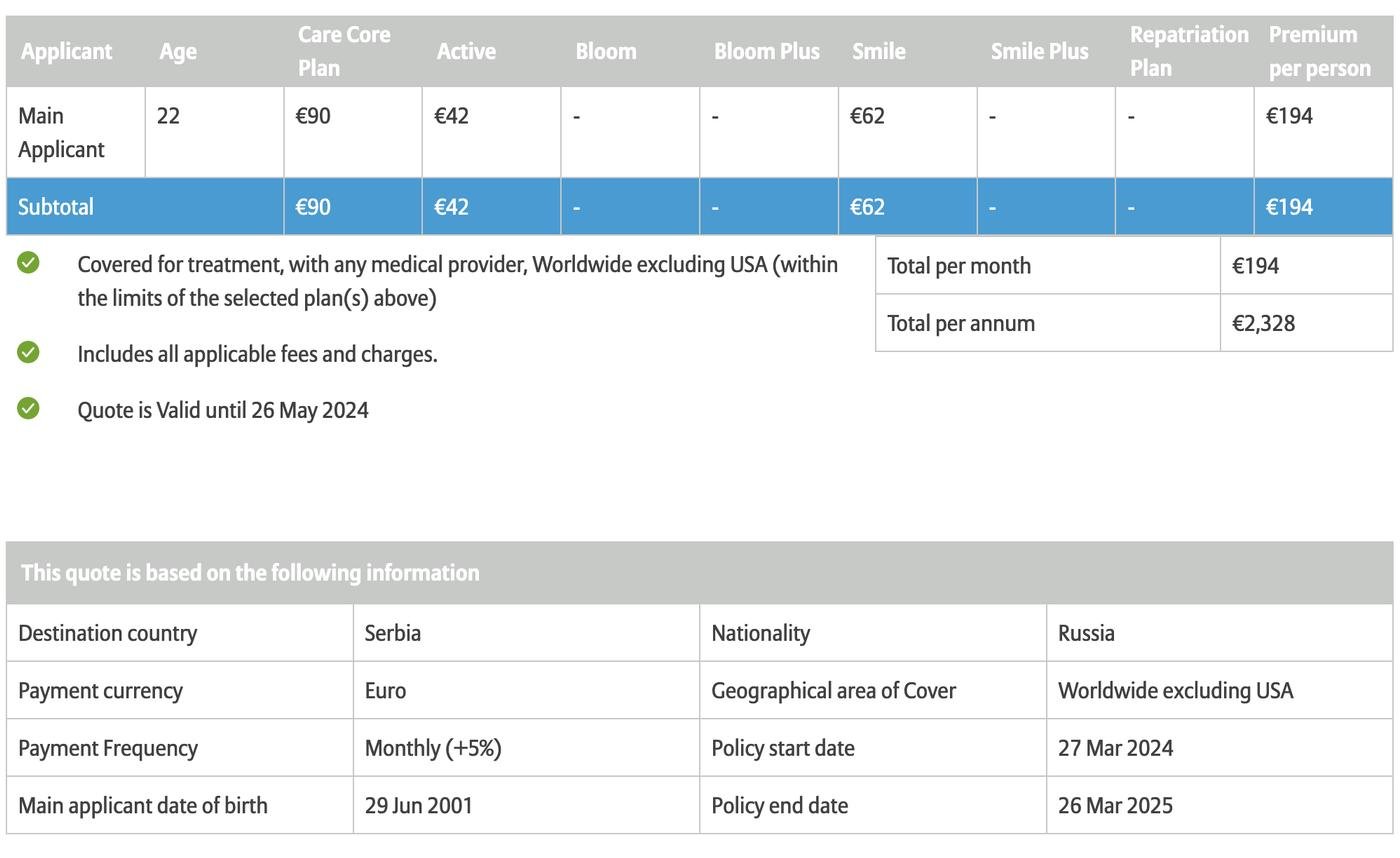Click the €194 value in the Subtotal row
1400x858 pixels.
pyautogui.click(x=1289, y=207)
